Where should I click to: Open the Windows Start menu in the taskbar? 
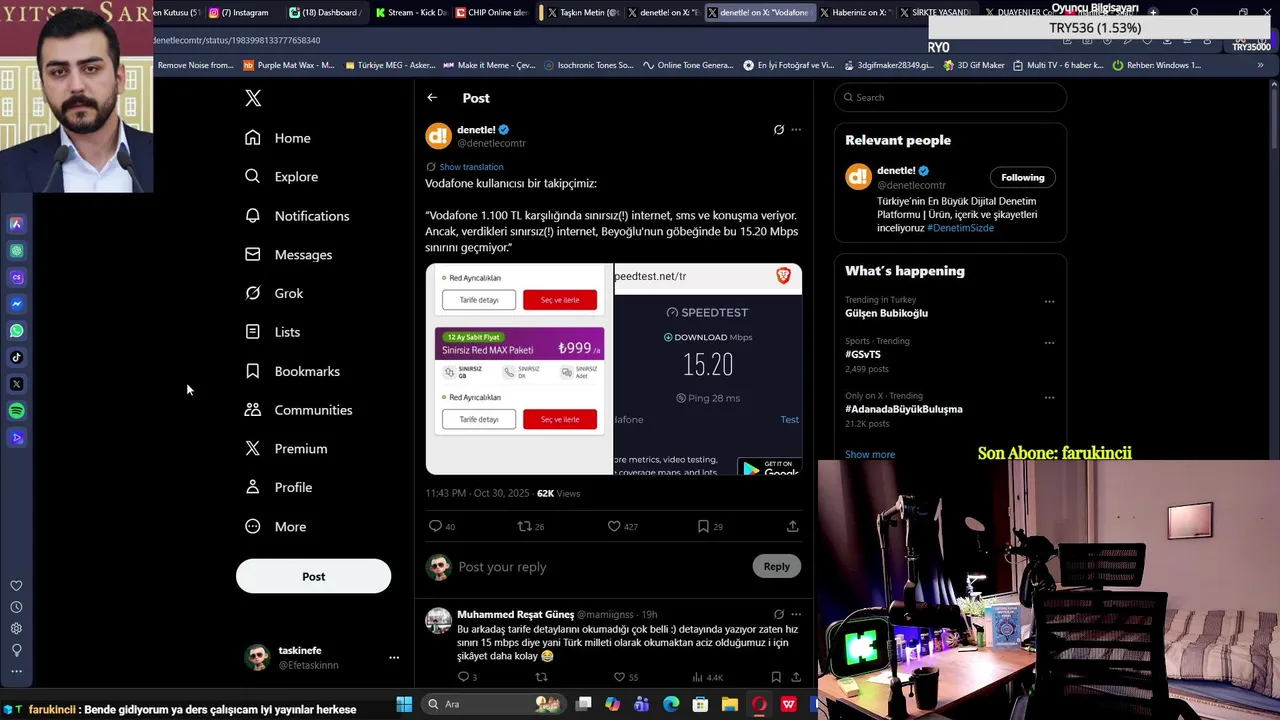(x=404, y=704)
